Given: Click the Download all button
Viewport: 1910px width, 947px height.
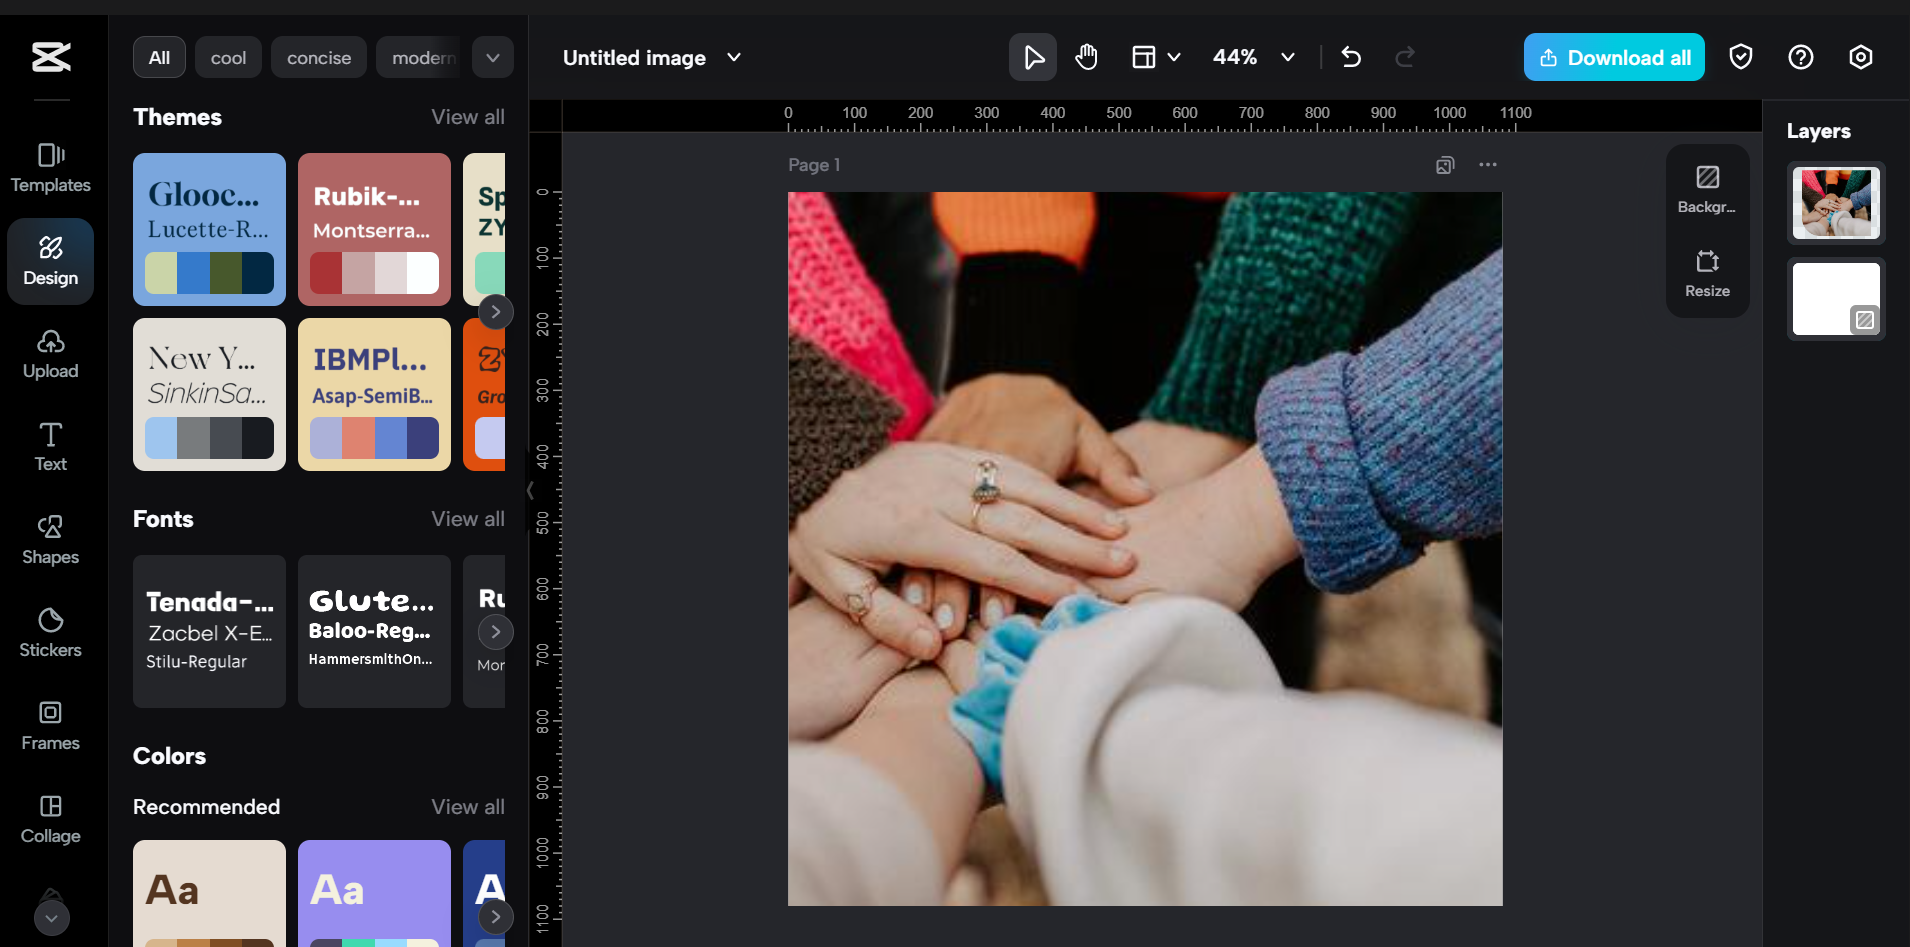Looking at the screenshot, I should click(x=1612, y=57).
